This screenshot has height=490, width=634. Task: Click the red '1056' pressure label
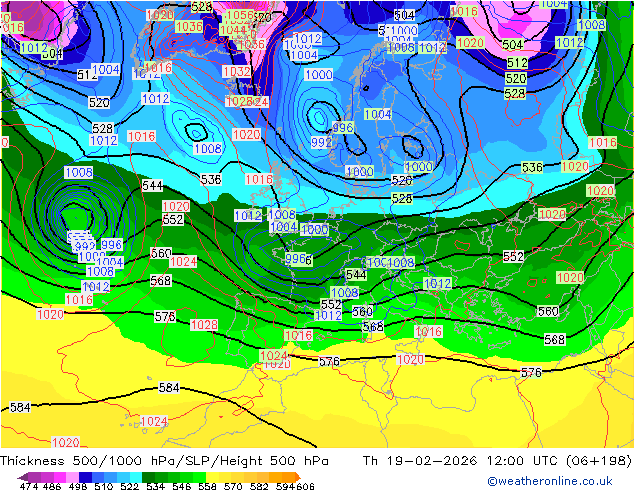pyautogui.click(x=240, y=15)
